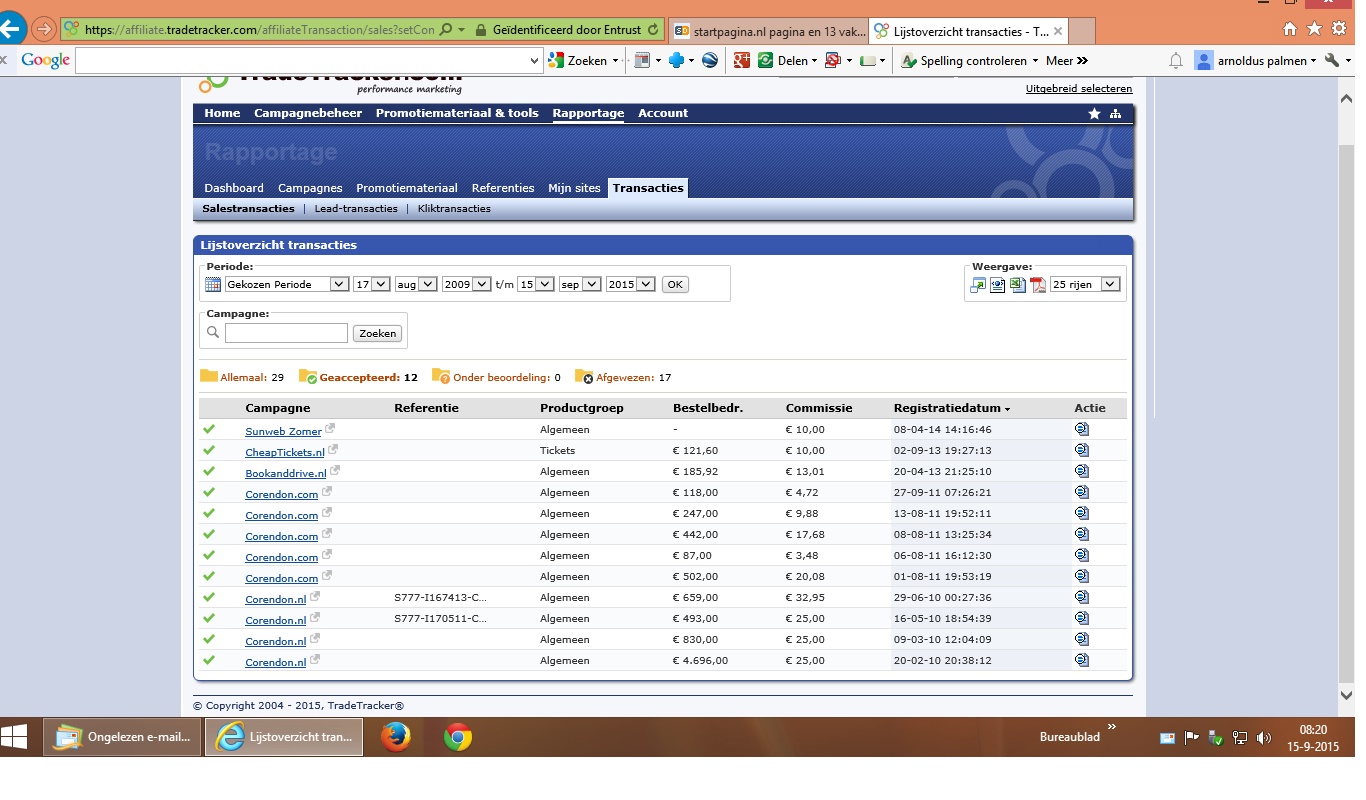Open the Kliktransacties sub-tab

[454, 209]
